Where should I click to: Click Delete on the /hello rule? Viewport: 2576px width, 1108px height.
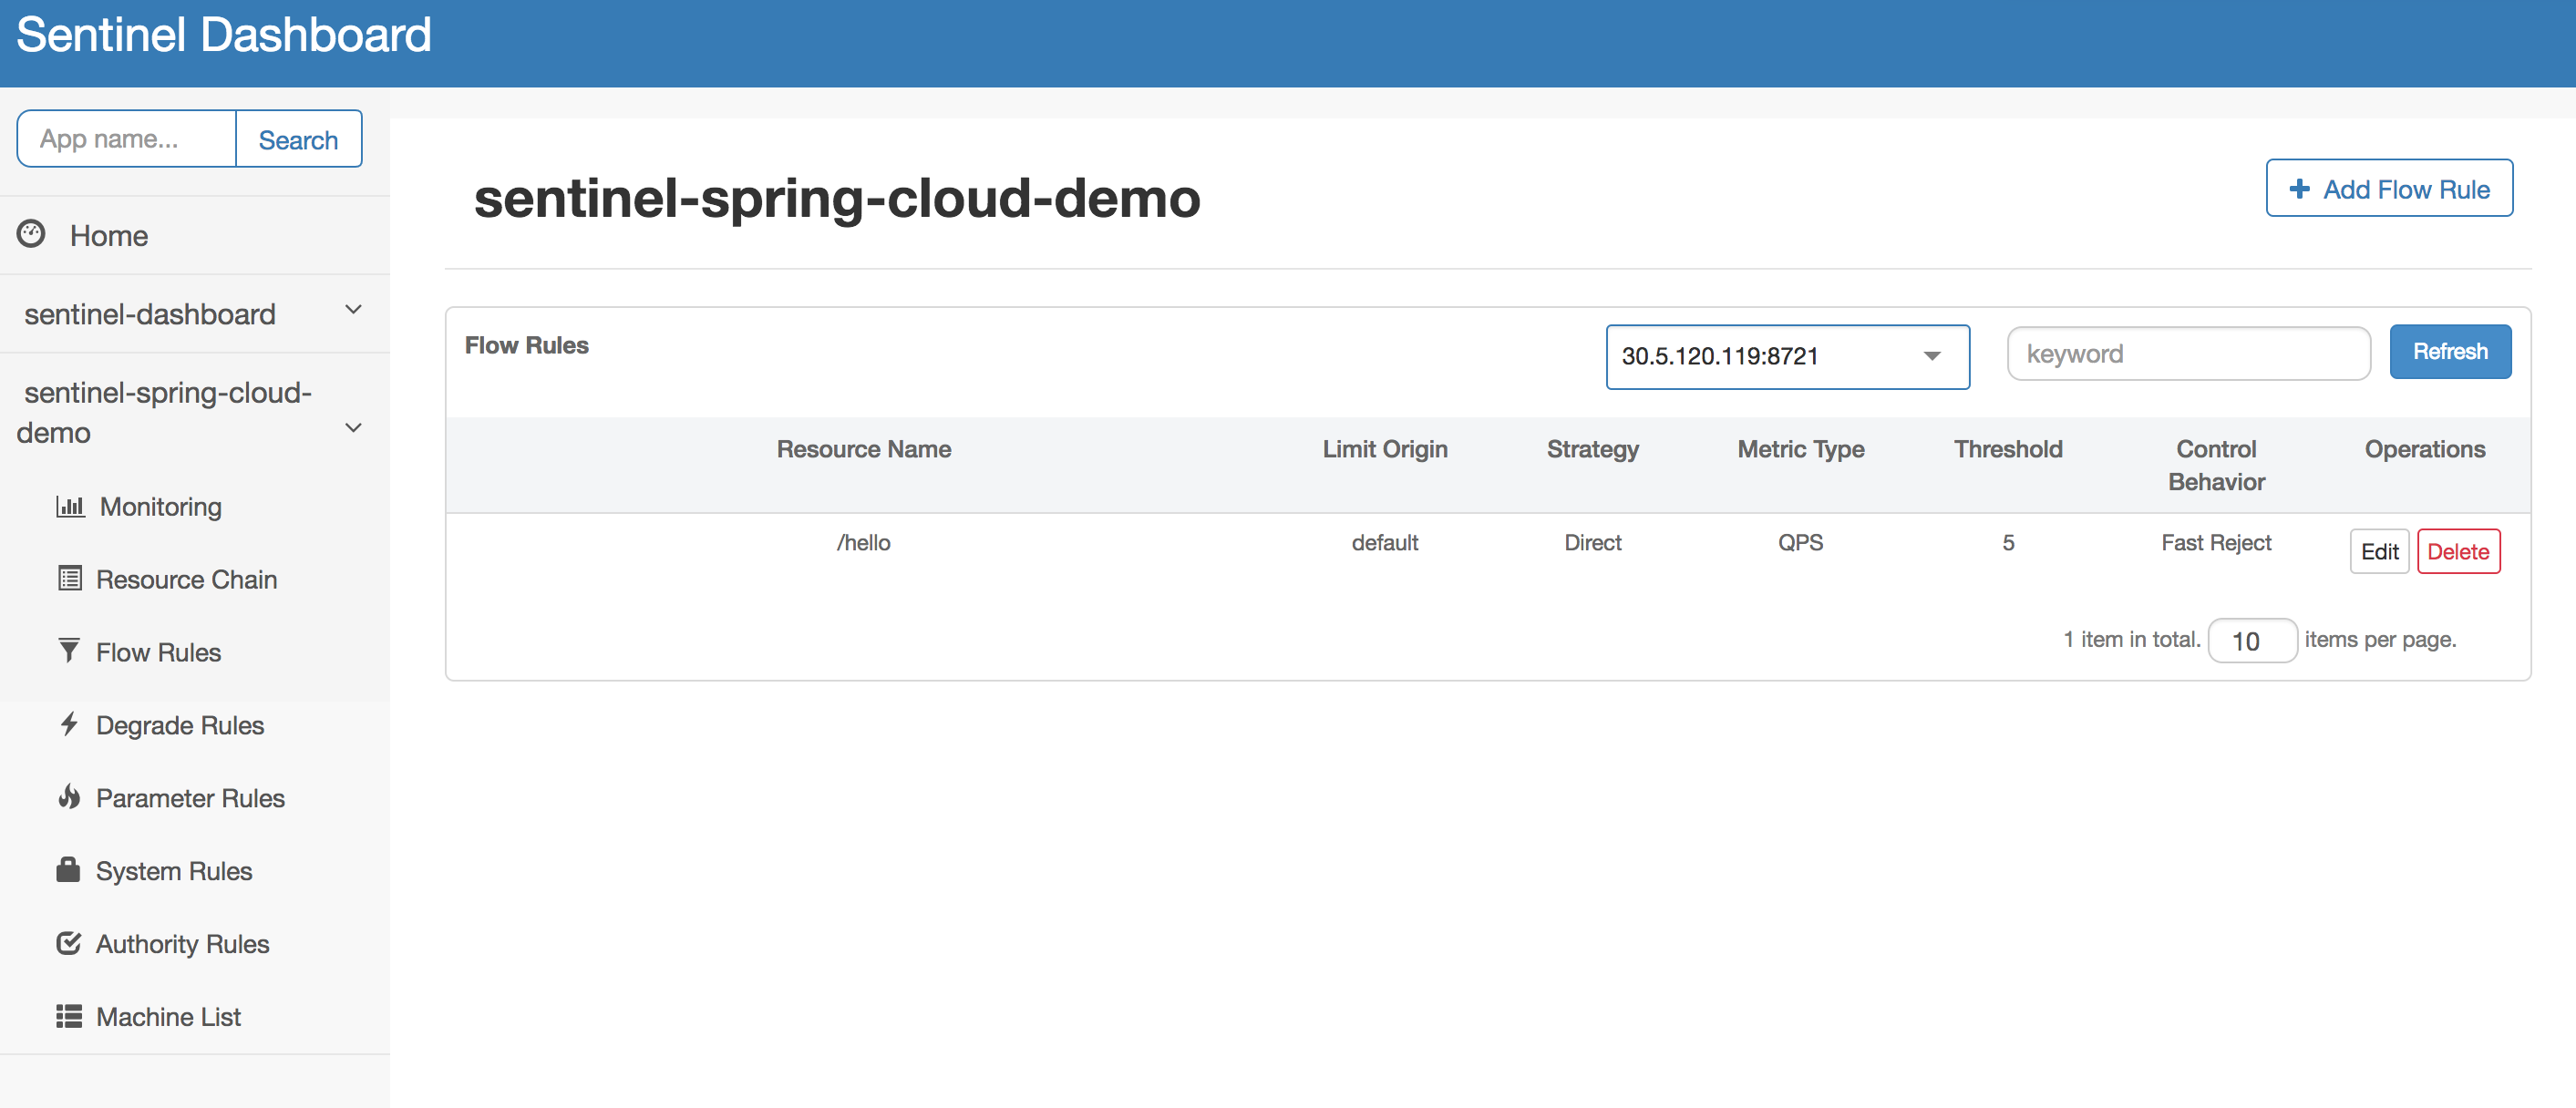(x=2459, y=549)
